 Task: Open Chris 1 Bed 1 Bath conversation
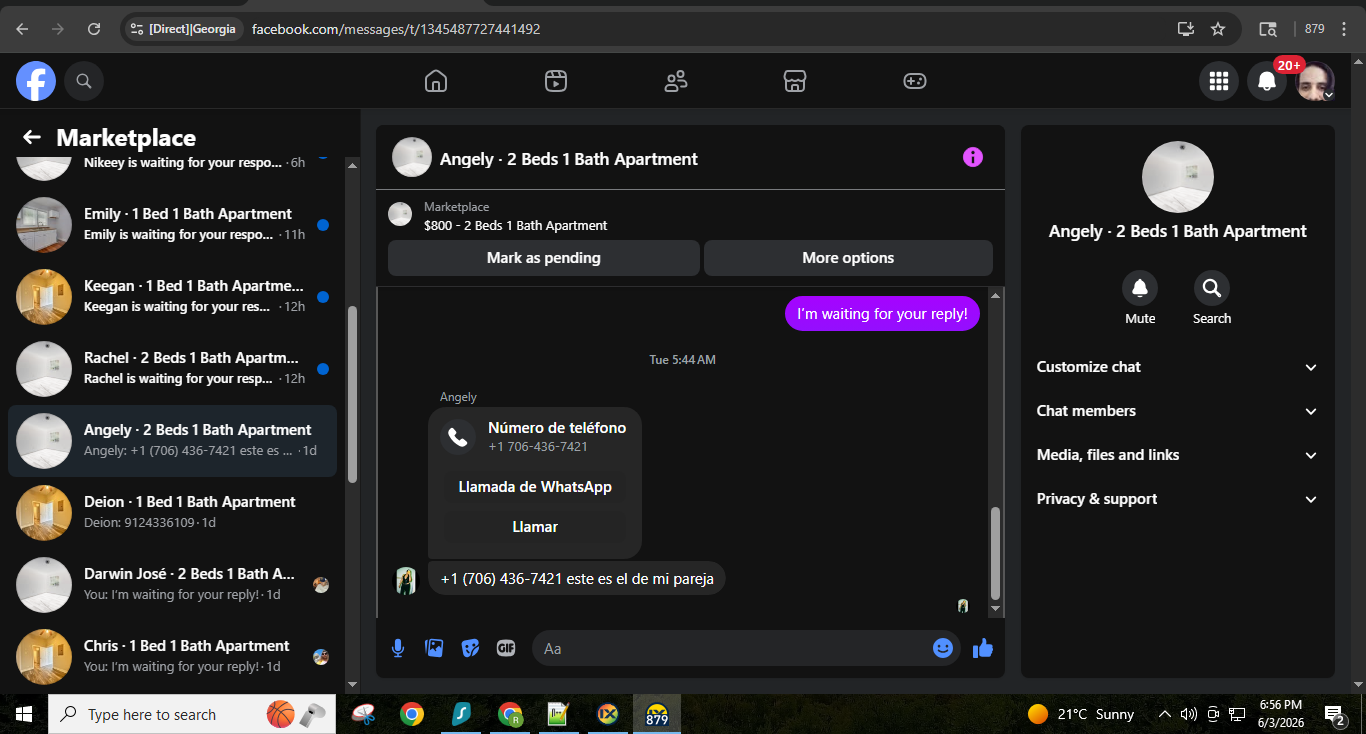tap(172, 657)
